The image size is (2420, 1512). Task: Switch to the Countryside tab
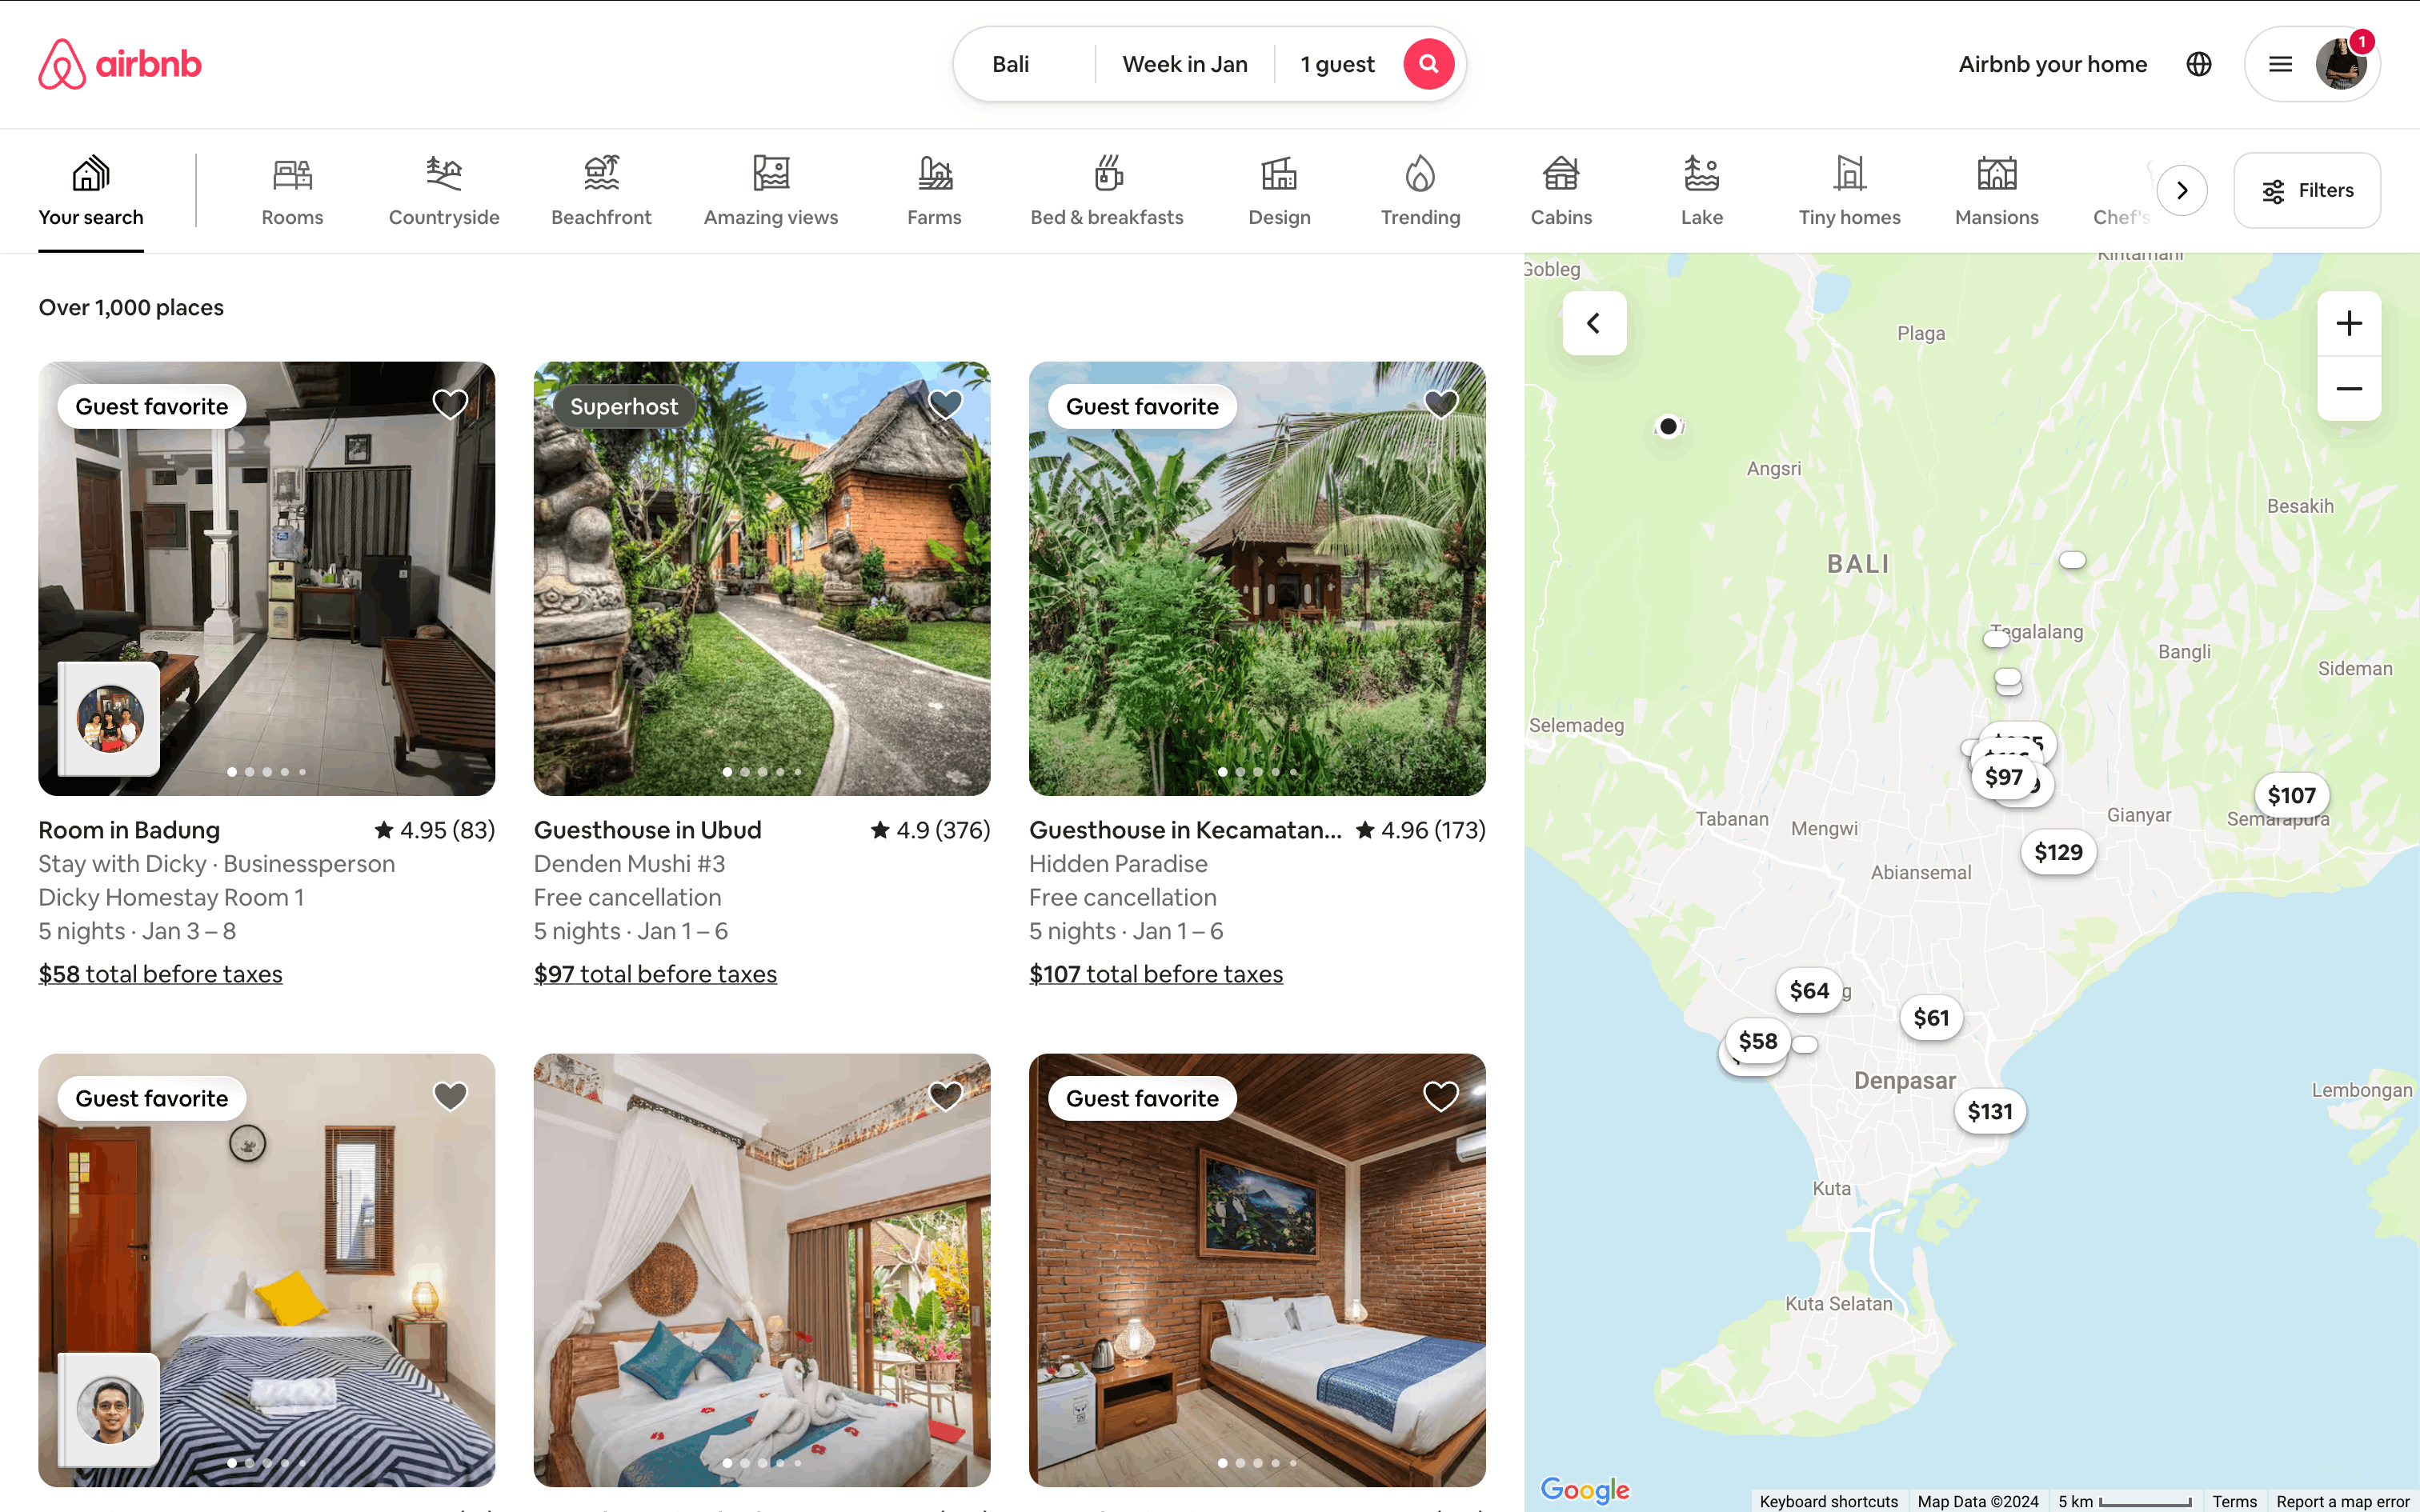(x=444, y=190)
